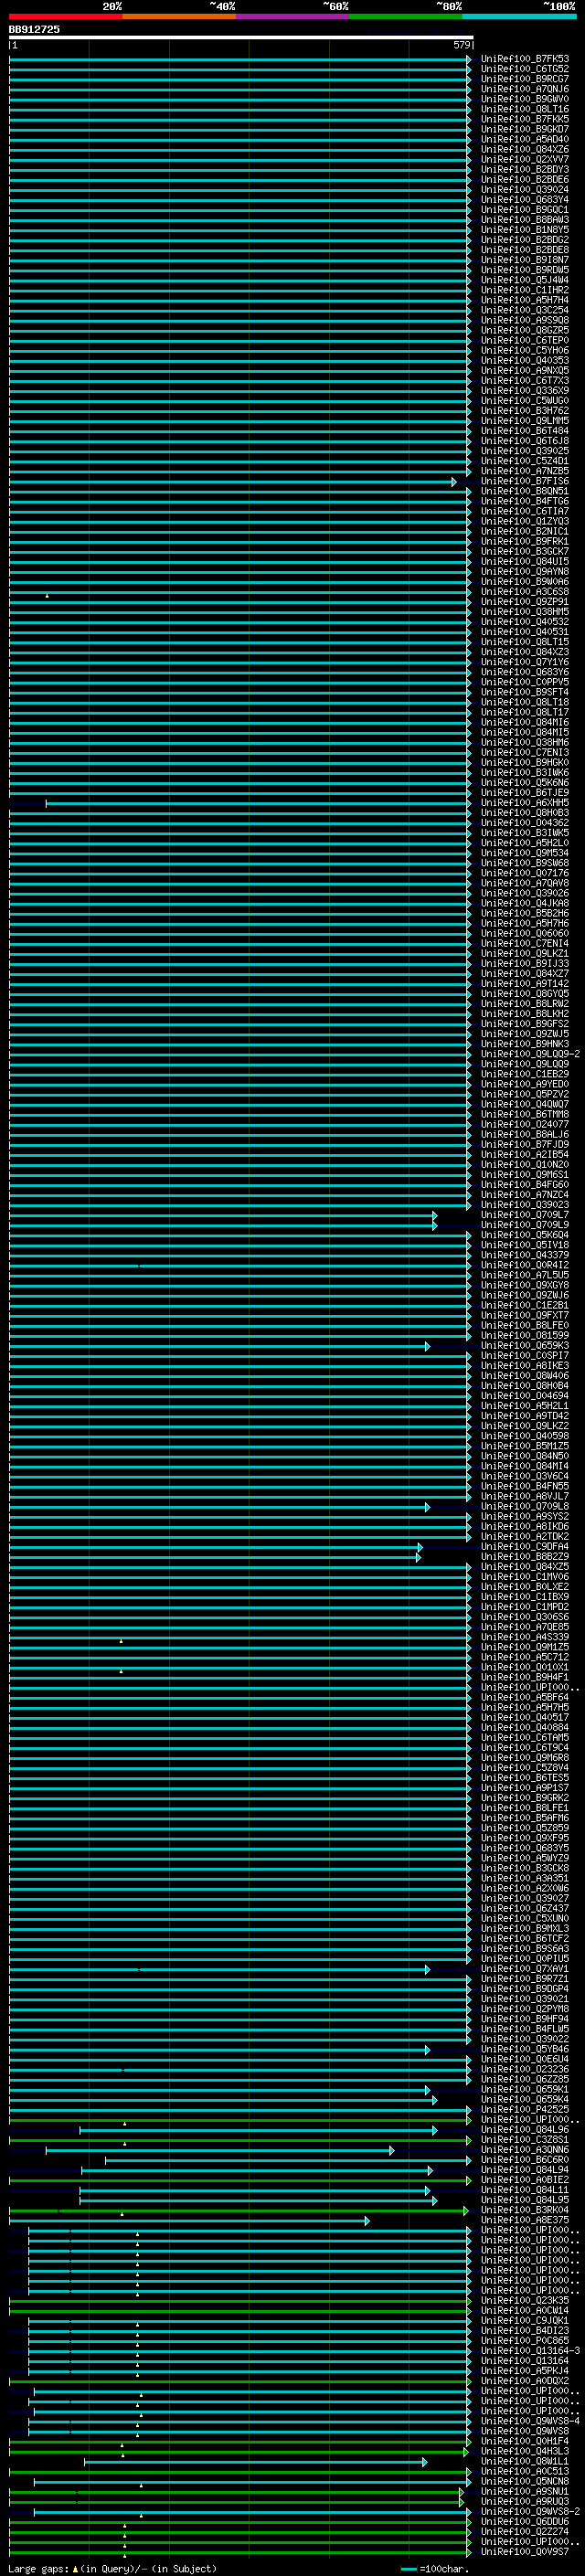Open hit UniRef100_O81599
The height and width of the screenshot is (2576, 585).
click(x=524, y=1335)
